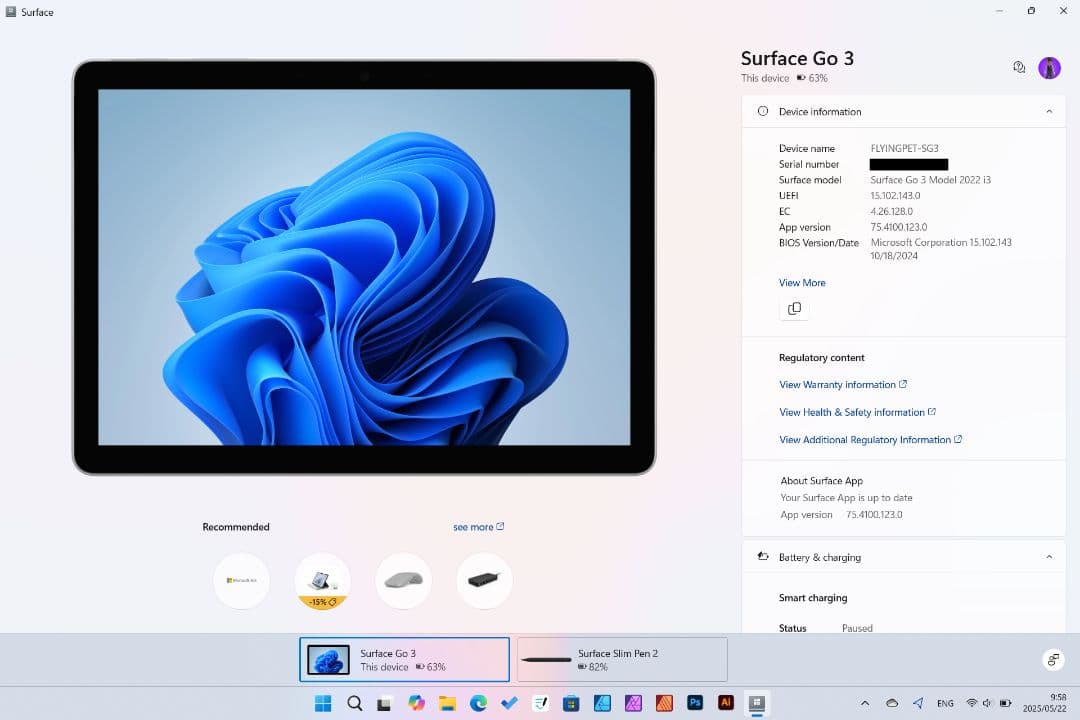Viewport: 1080px width, 720px height.
Task: Open Task View in the taskbar
Action: [x=384, y=703]
